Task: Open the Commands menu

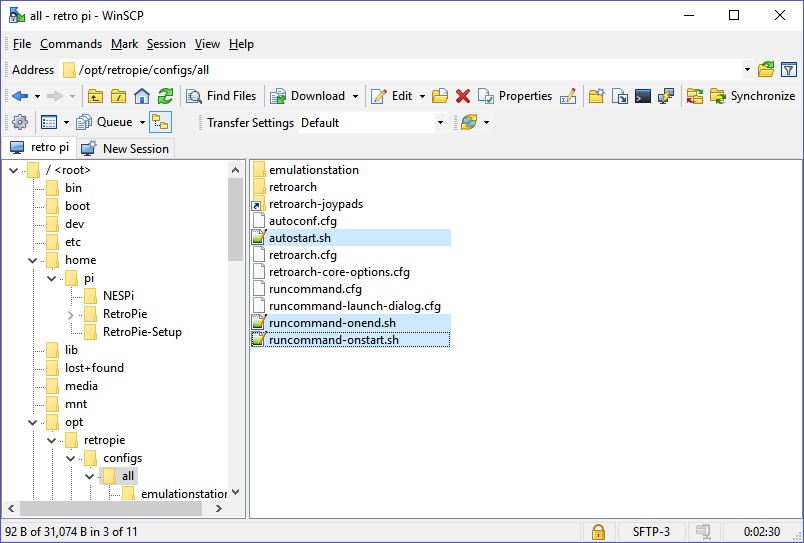Action: tap(71, 44)
